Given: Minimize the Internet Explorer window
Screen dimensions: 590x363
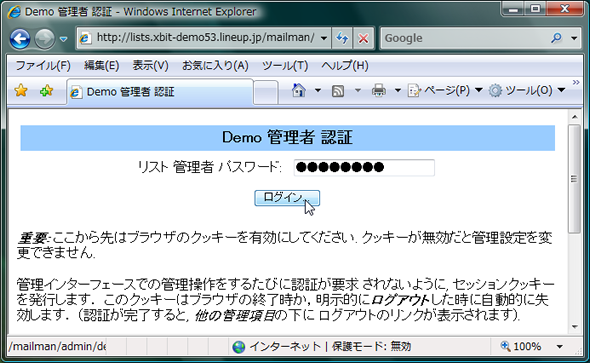Looking at the screenshot, I should [x=513, y=9].
